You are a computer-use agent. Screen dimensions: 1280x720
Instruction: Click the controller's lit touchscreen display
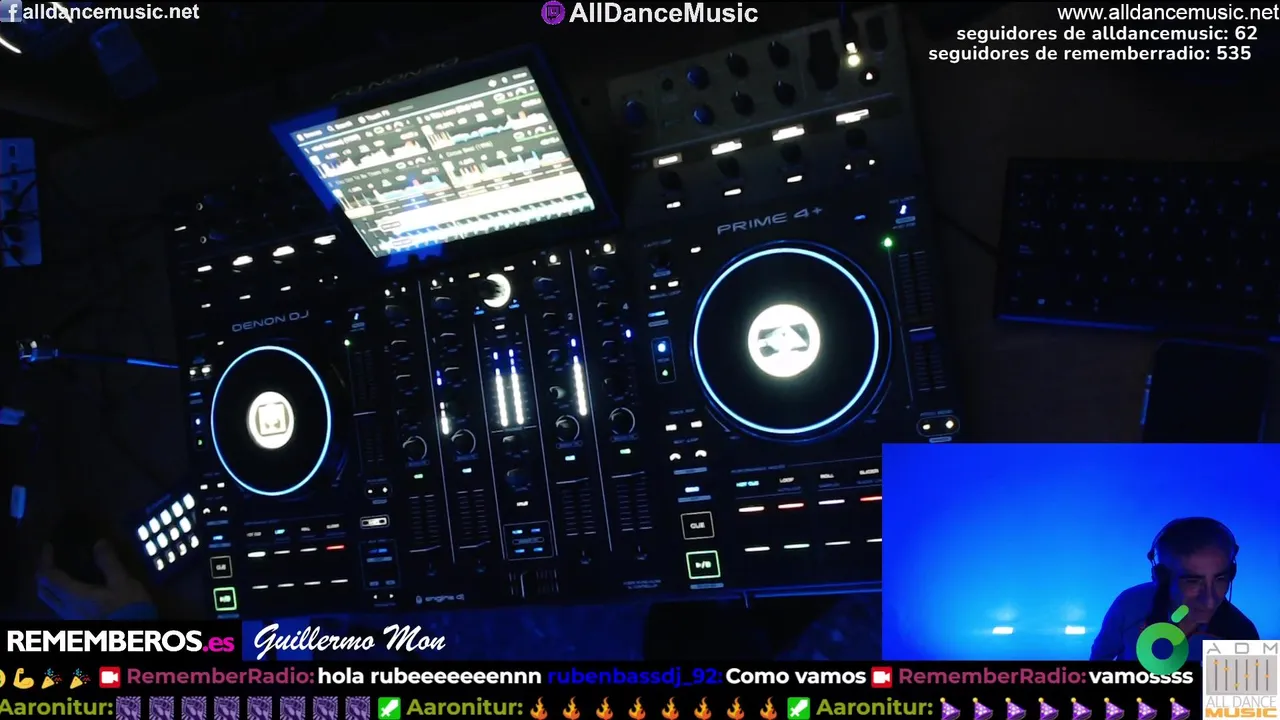(x=442, y=160)
